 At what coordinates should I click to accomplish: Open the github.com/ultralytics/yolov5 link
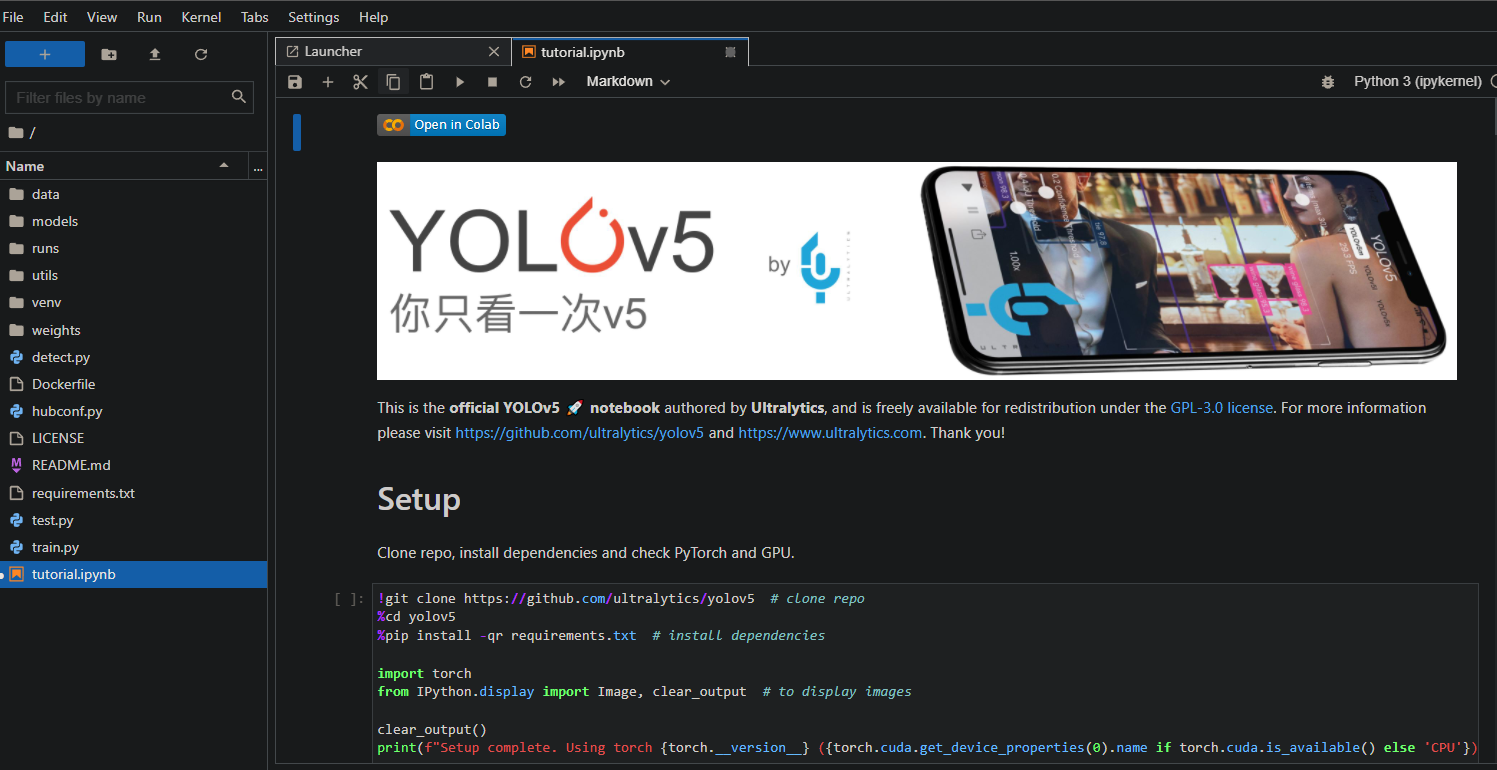click(580, 433)
